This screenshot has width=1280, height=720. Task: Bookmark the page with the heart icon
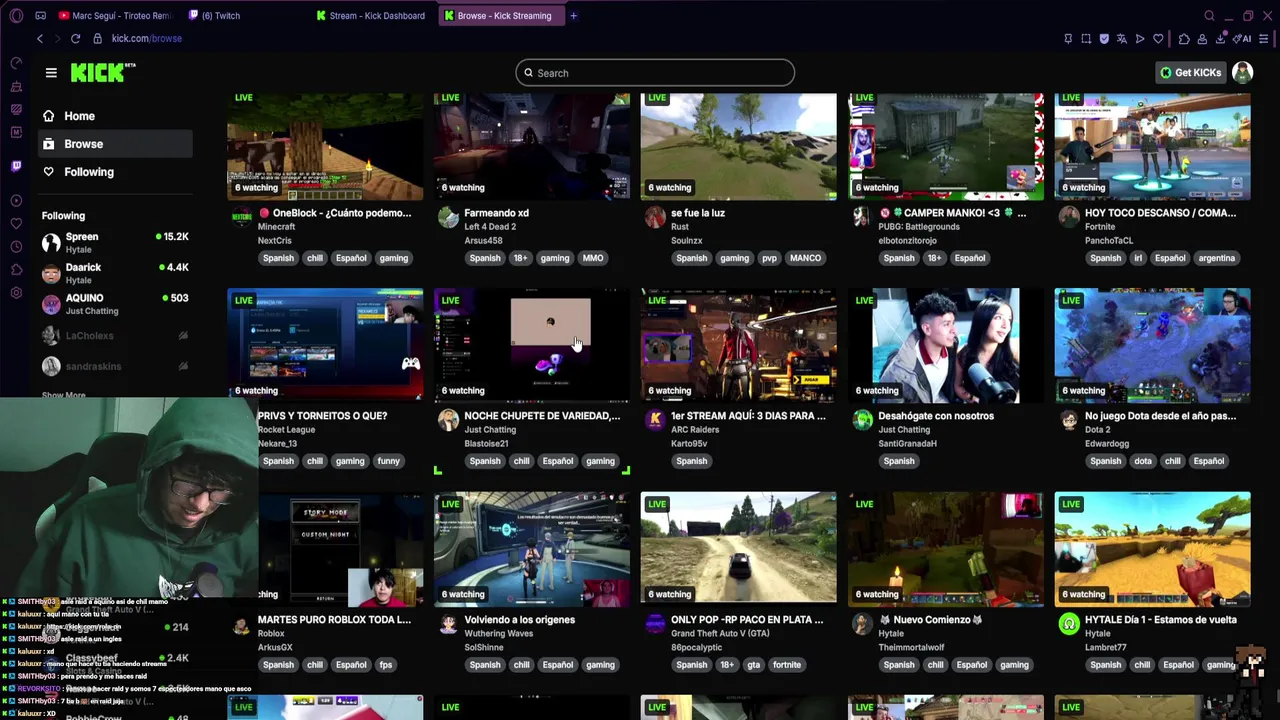(x=1158, y=39)
